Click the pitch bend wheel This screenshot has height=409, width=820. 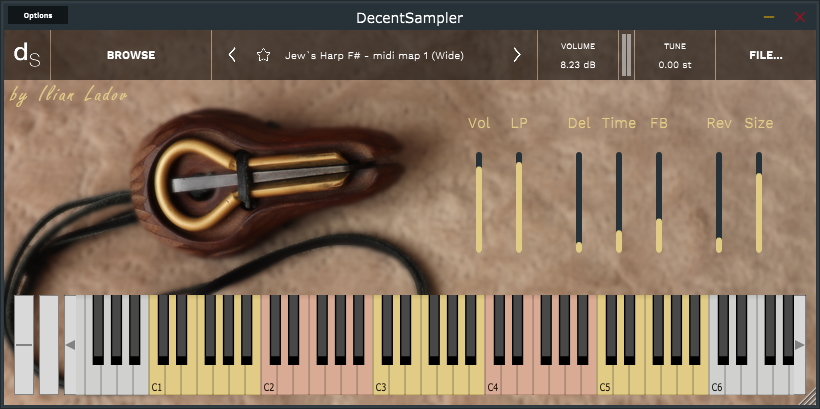[x=24, y=345]
